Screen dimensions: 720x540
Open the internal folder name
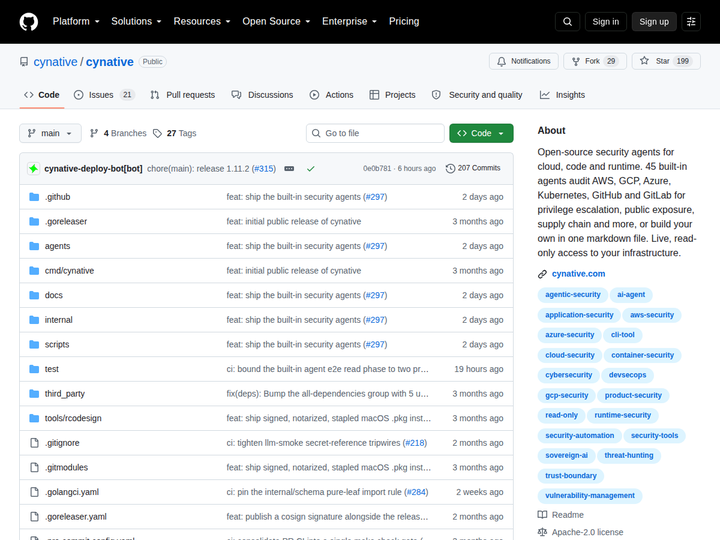coord(58,320)
